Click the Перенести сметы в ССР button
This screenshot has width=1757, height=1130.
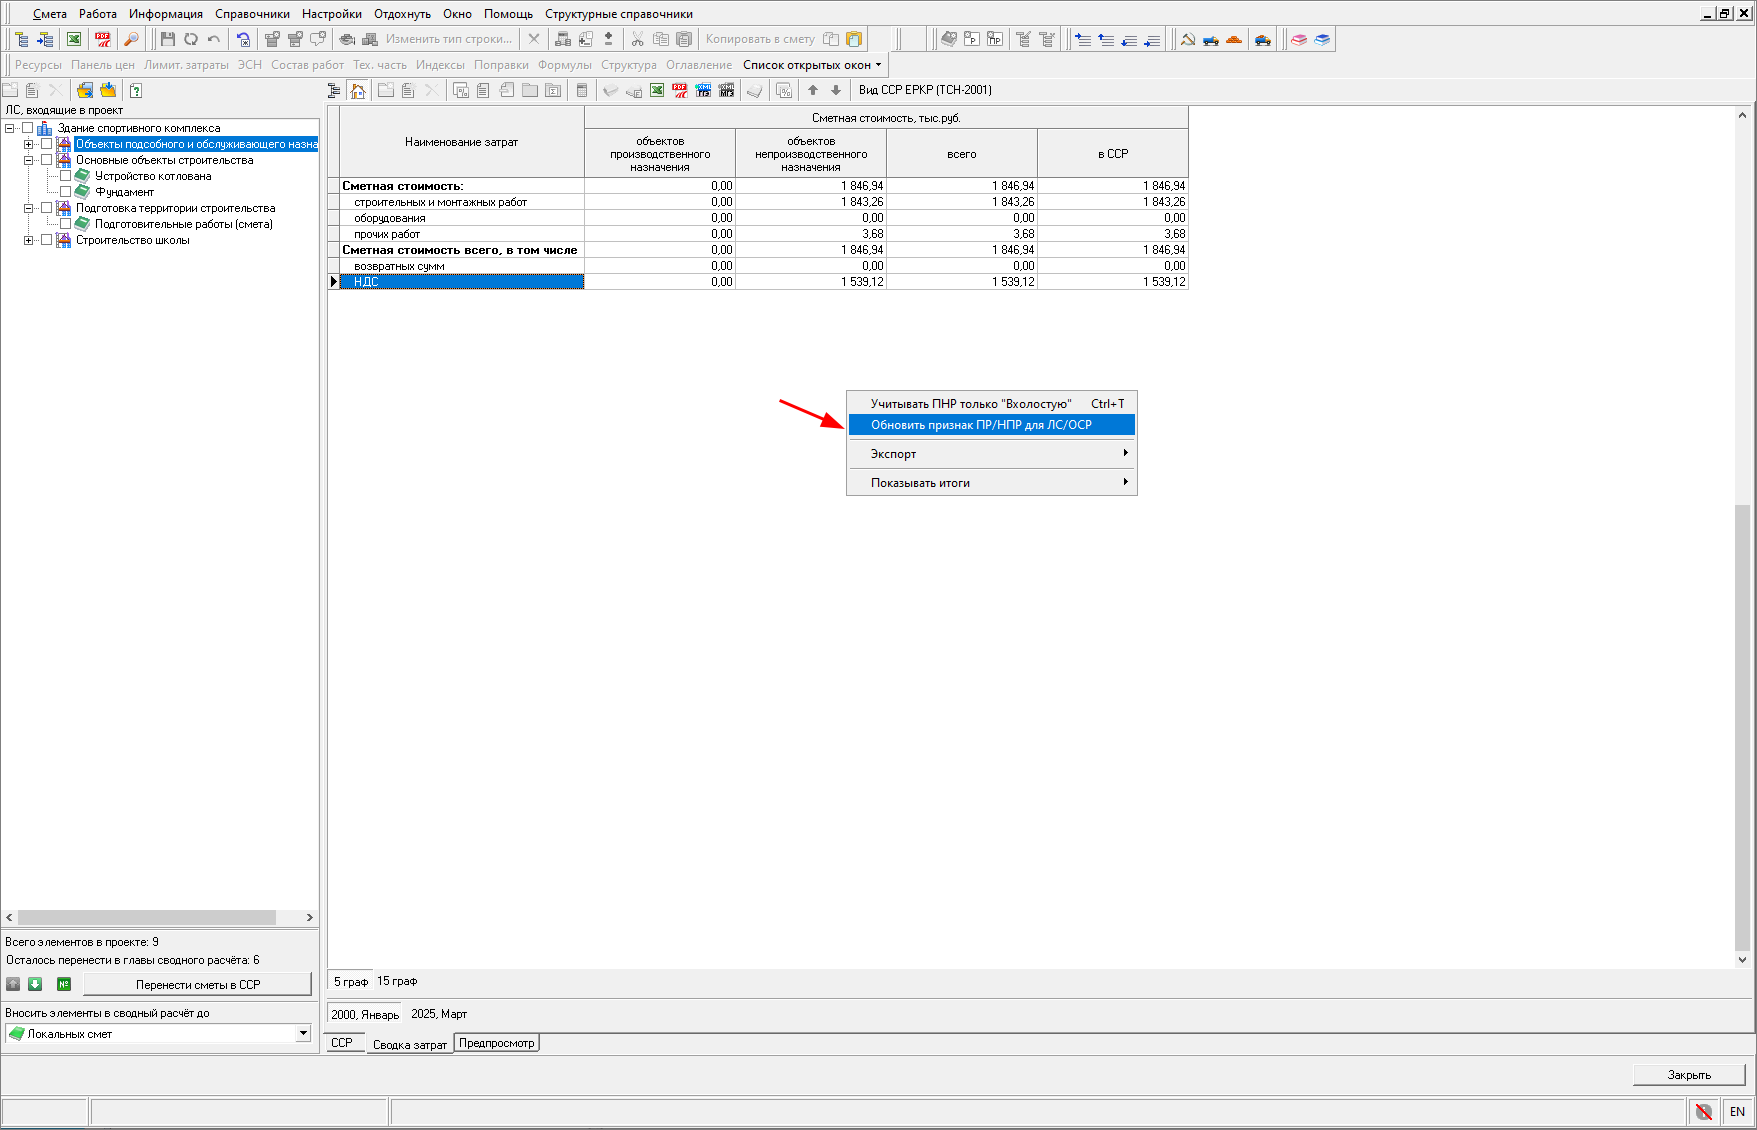click(197, 985)
